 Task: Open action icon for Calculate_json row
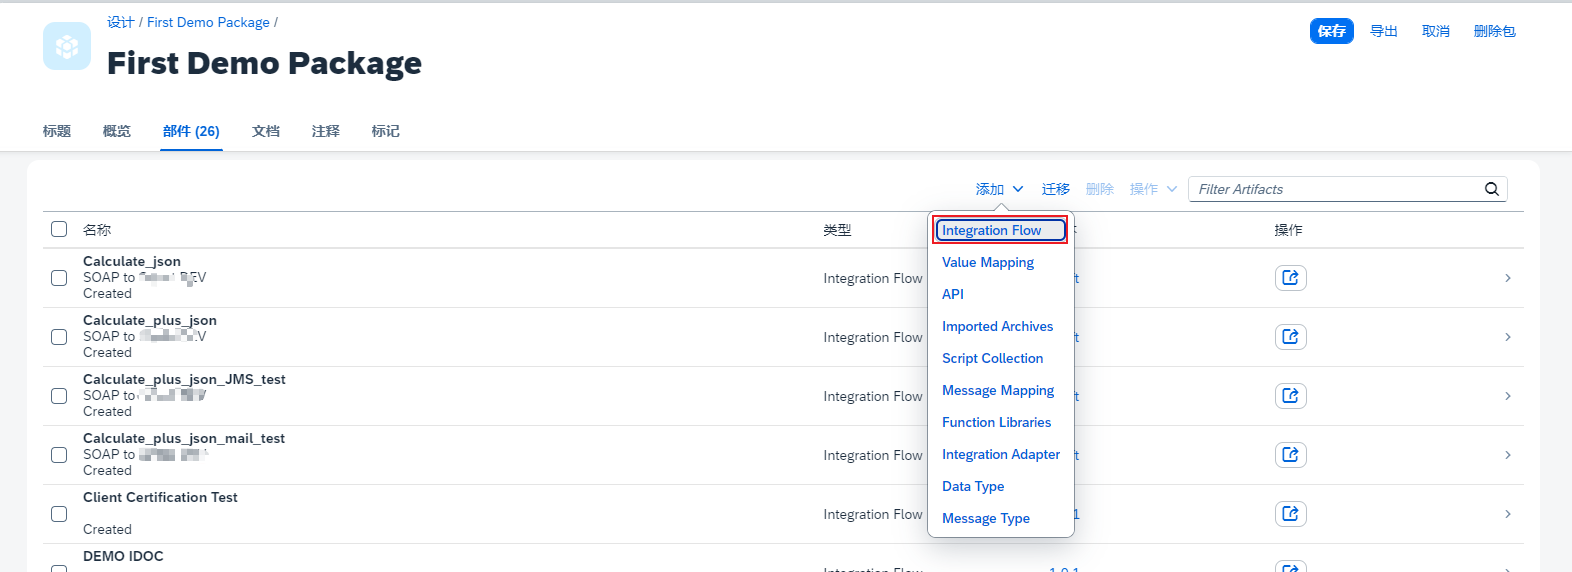click(1290, 278)
